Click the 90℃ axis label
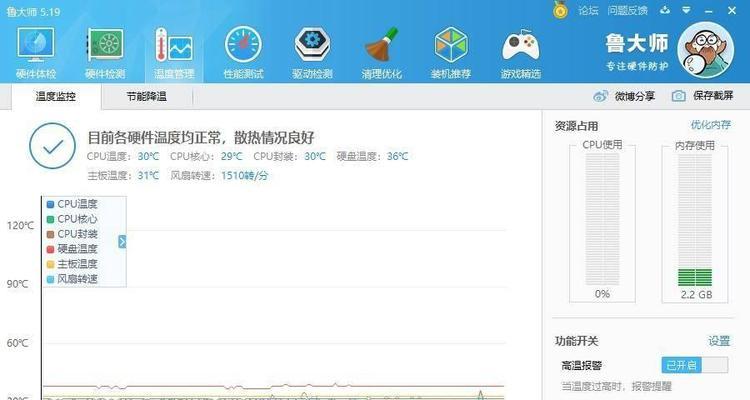 [x=18, y=284]
